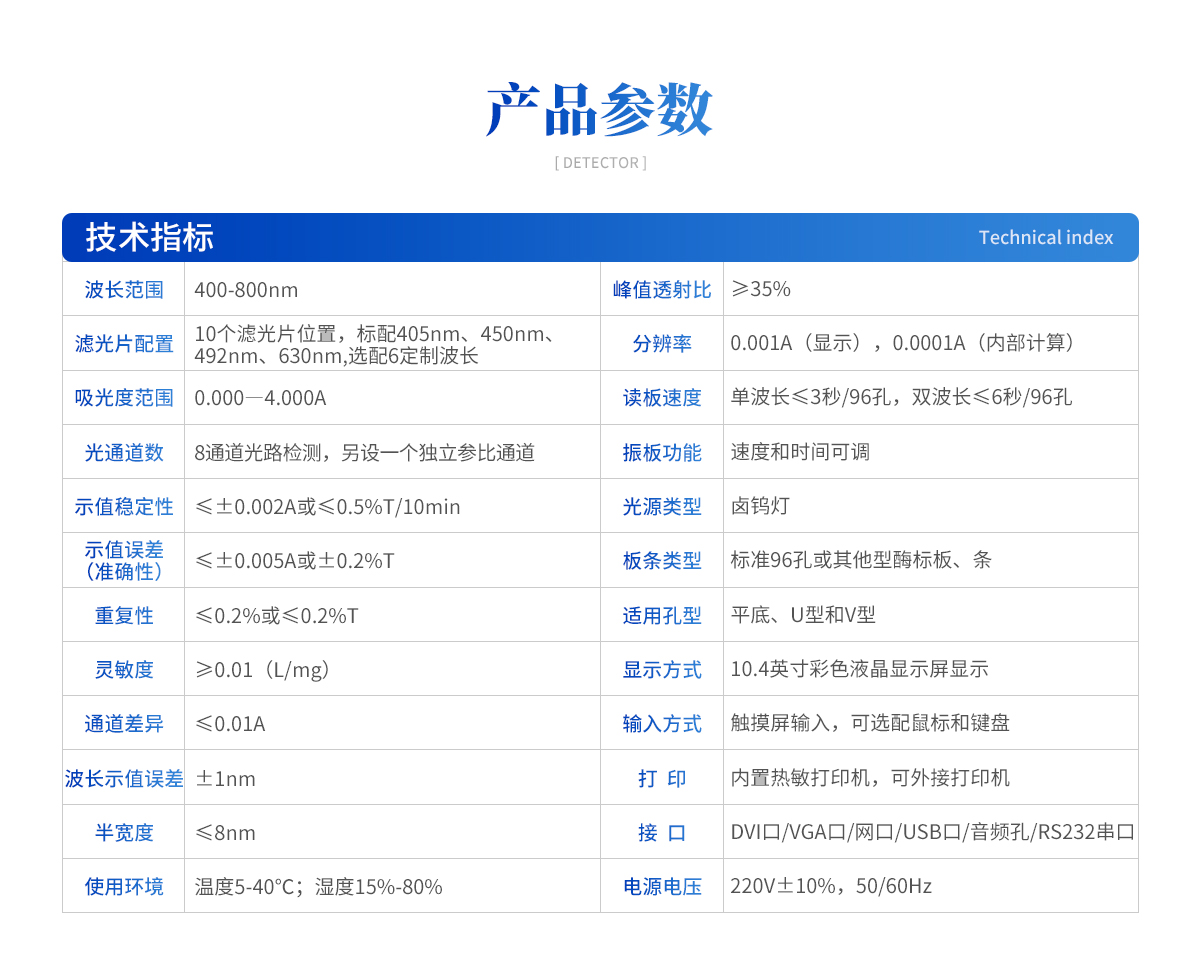Click the 峰值透射比 label cell
Viewport: 1200px width, 973px height.
coord(662,290)
